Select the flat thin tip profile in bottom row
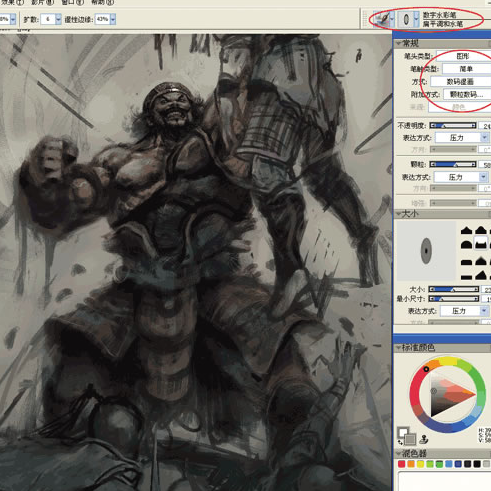Screen dimensions: 491x491 (466, 277)
